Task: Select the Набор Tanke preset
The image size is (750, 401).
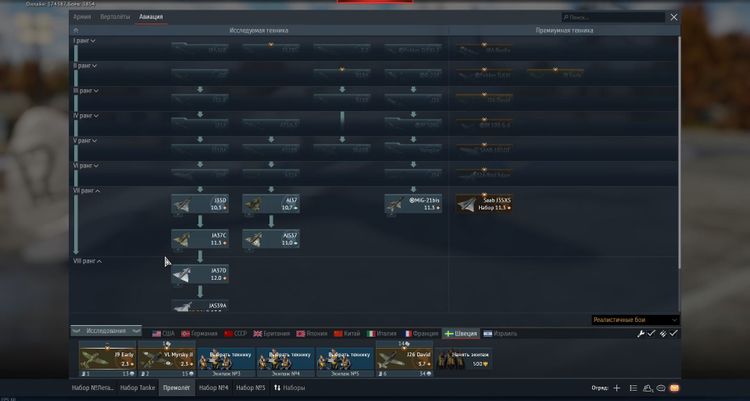Action: (136, 387)
